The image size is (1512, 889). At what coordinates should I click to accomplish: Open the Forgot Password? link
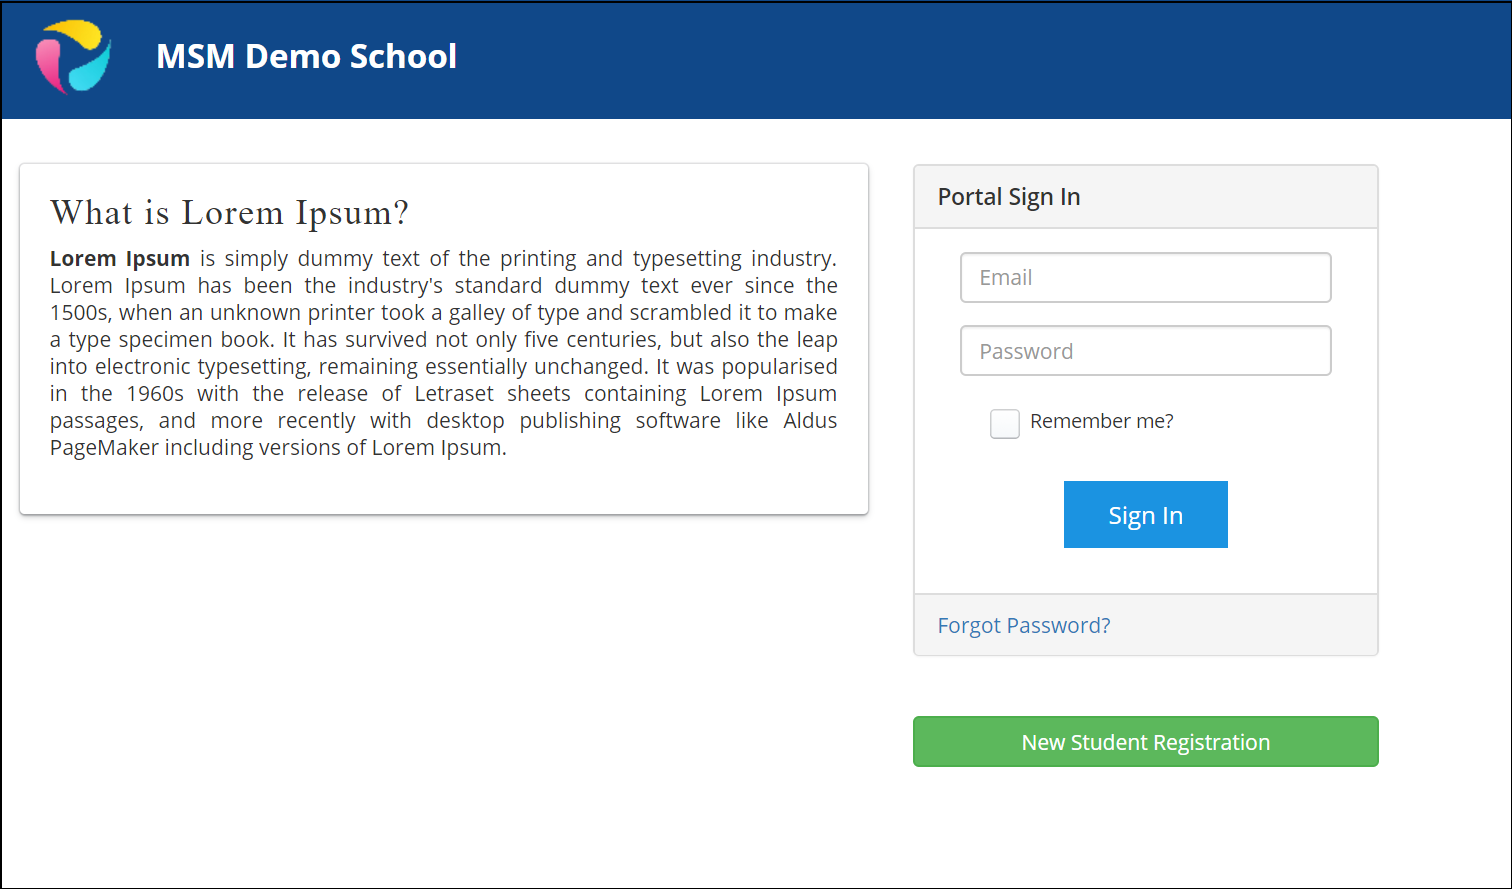[1024, 625]
